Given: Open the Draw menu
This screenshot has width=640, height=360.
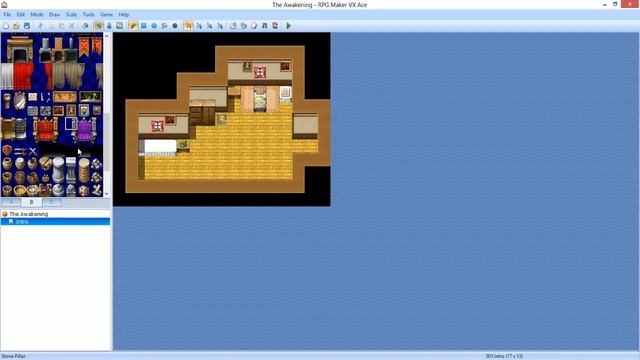Looking at the screenshot, I should 54,14.
